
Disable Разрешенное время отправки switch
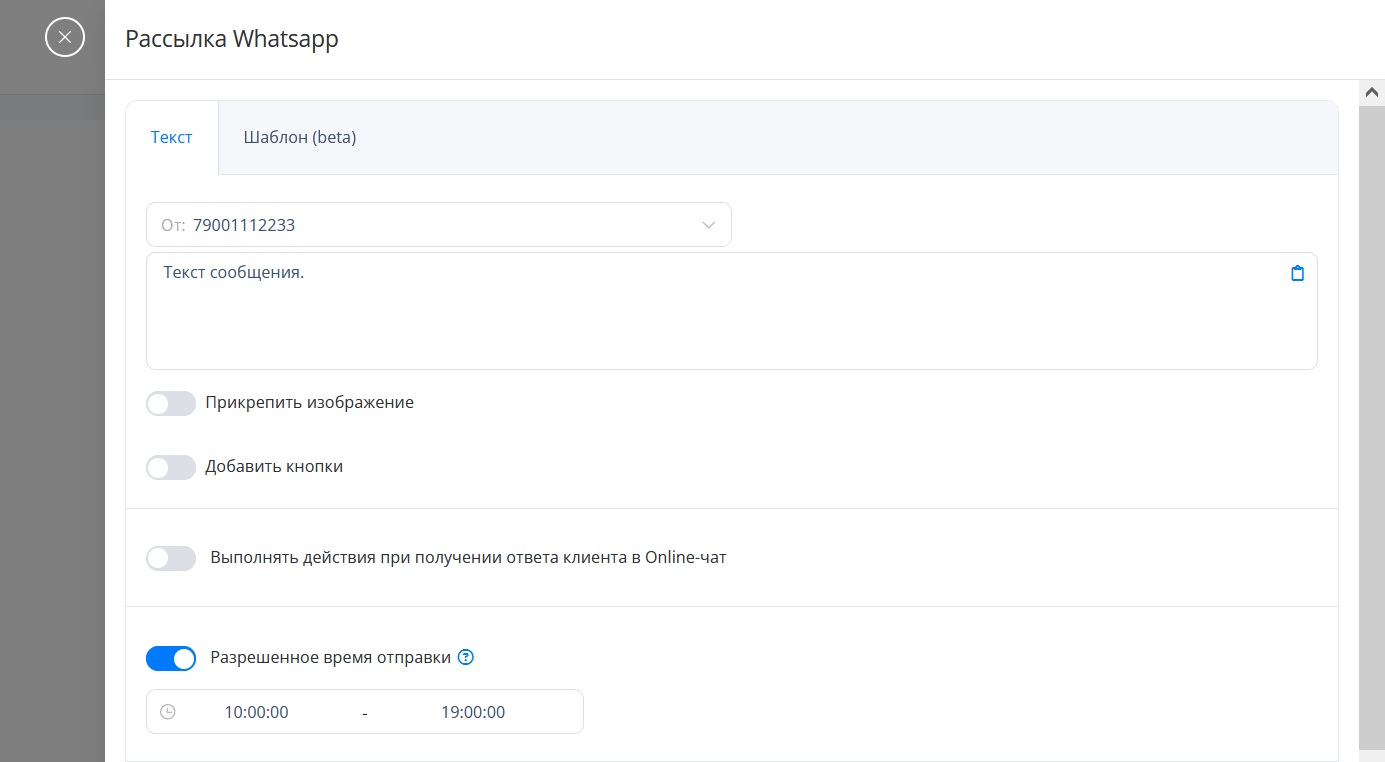[171, 658]
